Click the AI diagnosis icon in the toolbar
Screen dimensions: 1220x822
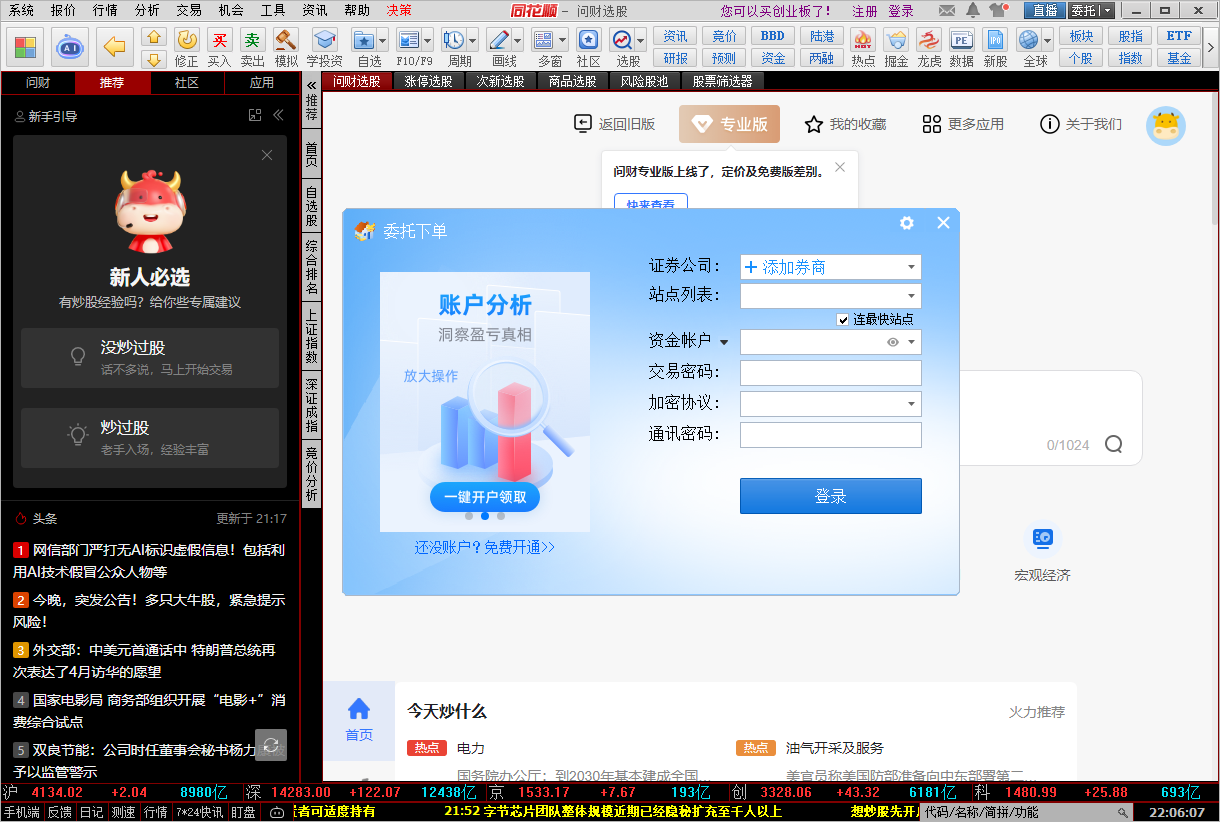69,47
